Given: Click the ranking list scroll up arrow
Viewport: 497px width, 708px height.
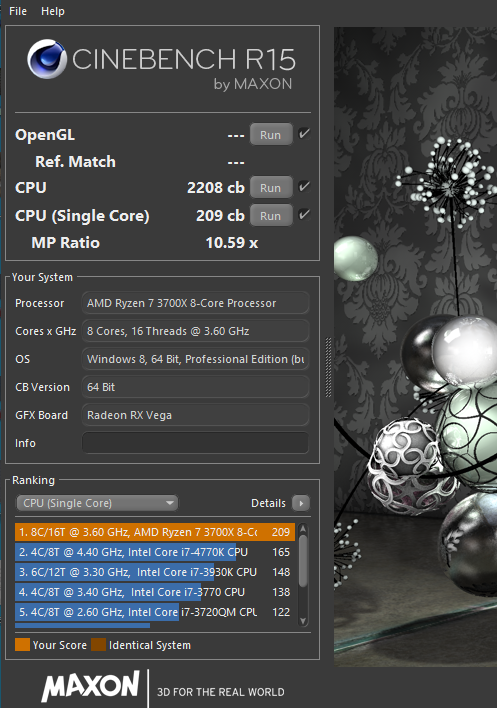Looking at the screenshot, I should click(303, 528).
